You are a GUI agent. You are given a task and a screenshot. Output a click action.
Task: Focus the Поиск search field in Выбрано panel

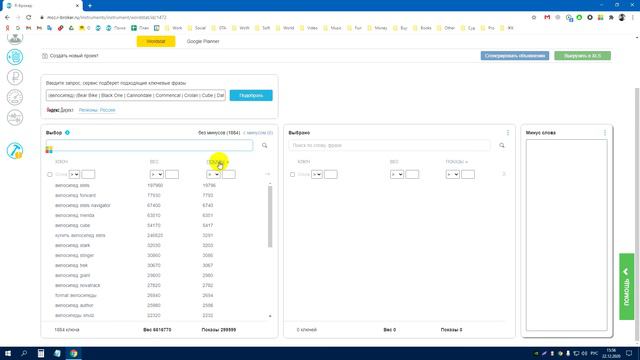(x=389, y=145)
